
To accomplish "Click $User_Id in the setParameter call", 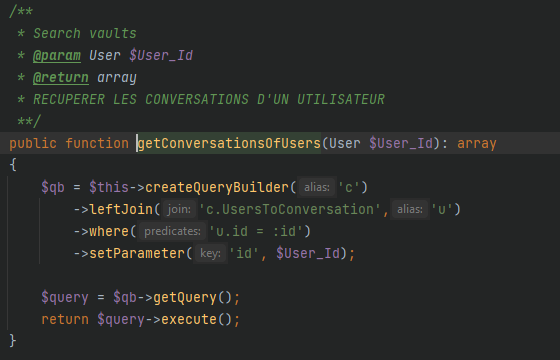I will (x=308, y=254).
